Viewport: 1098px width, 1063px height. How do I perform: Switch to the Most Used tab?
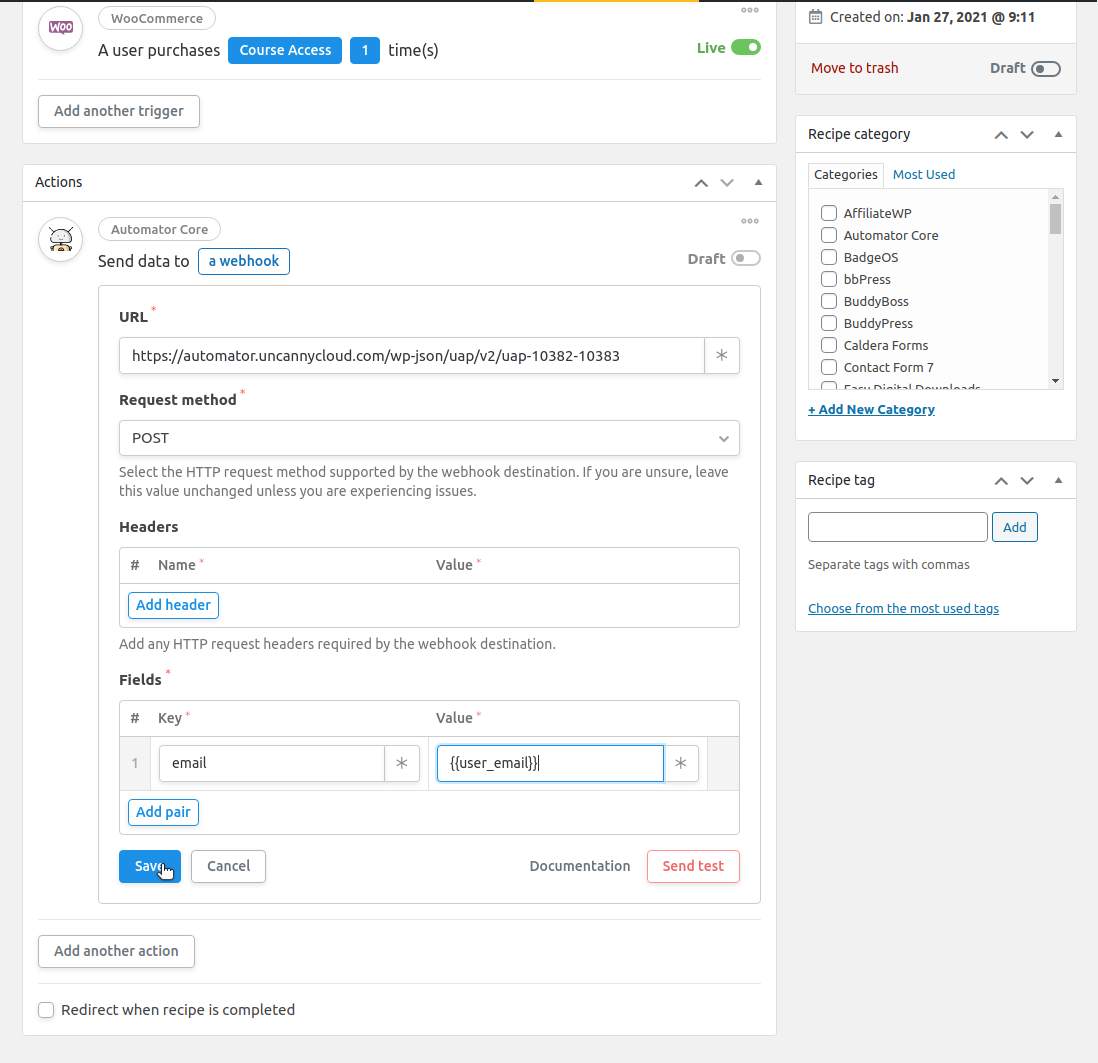click(x=924, y=175)
